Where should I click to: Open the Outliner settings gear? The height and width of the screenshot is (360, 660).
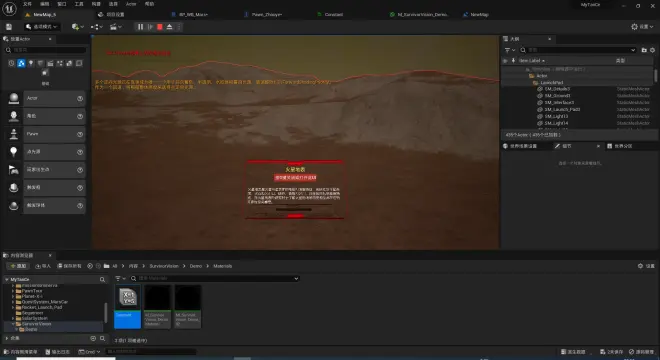pos(652,50)
